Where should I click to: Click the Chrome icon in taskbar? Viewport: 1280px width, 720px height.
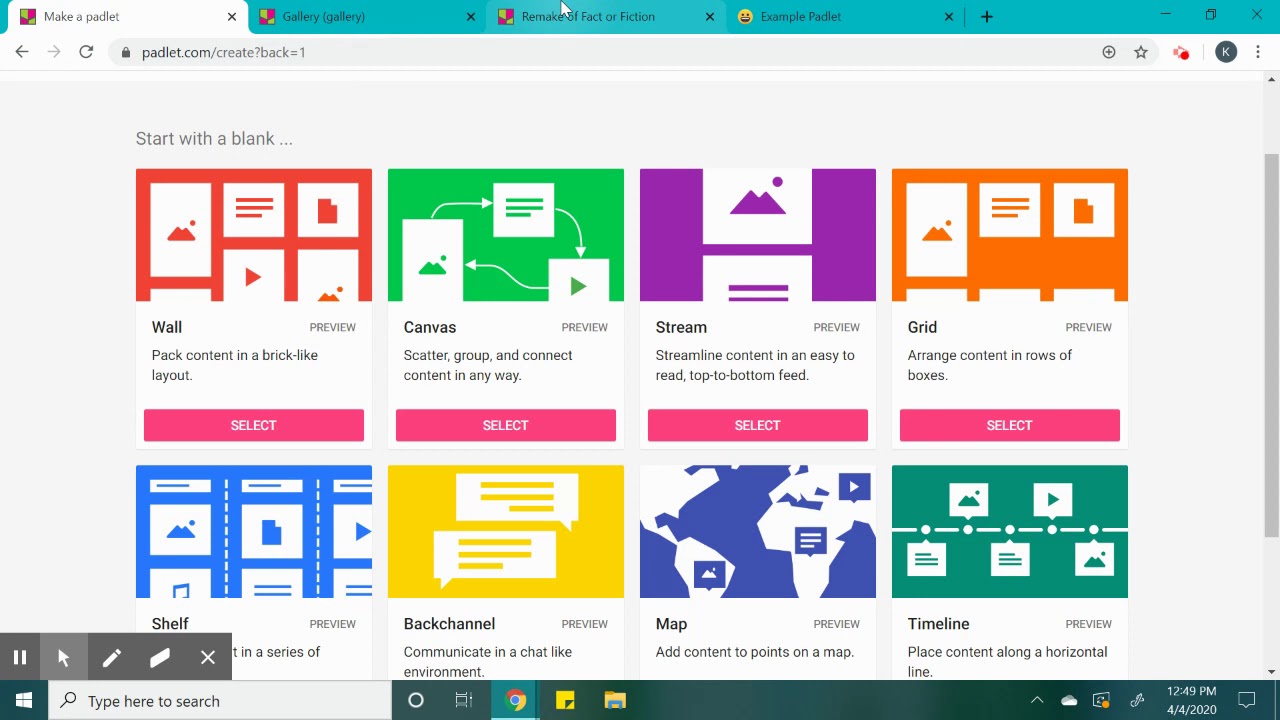(516, 700)
